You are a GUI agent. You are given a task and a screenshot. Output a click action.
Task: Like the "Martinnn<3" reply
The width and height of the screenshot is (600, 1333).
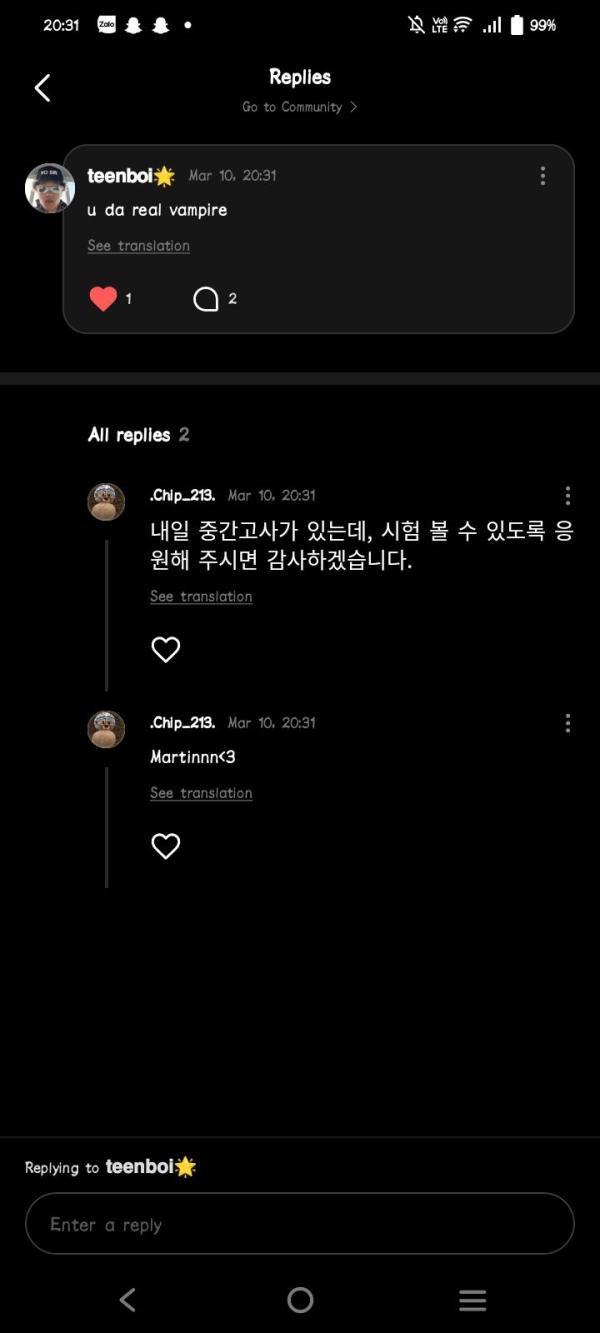[165, 847]
